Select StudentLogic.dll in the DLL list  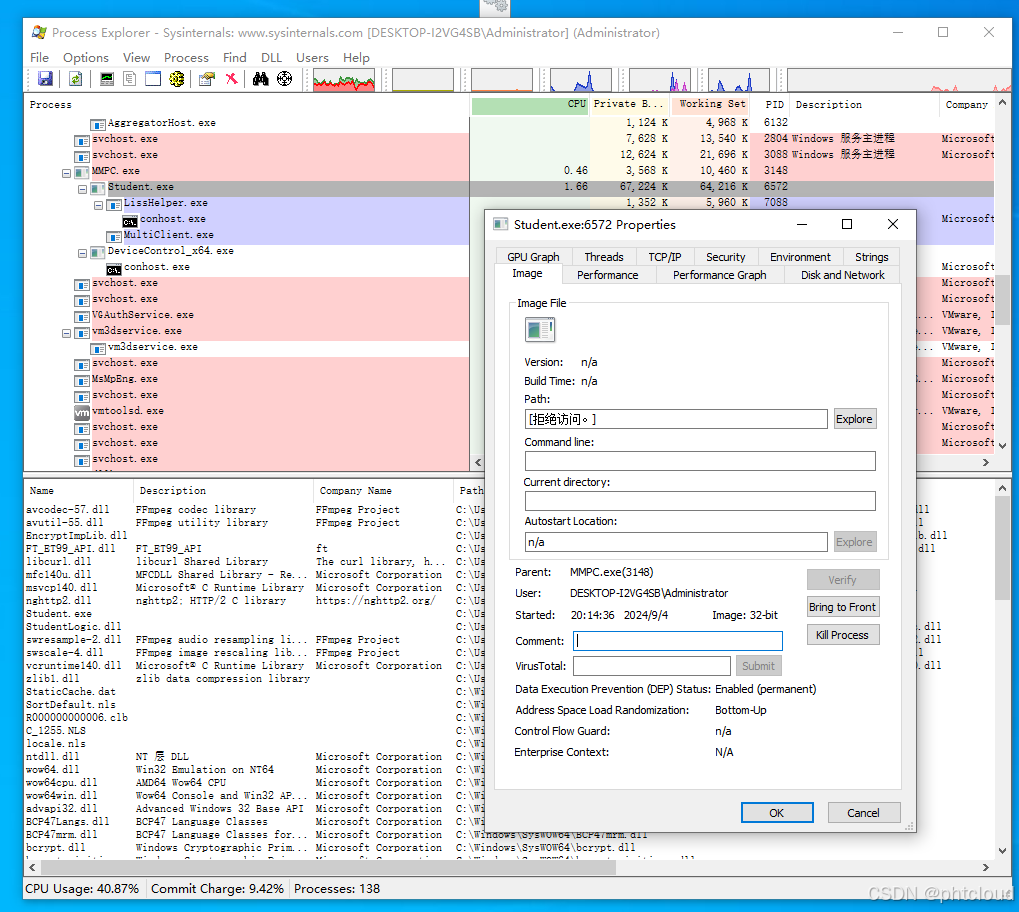tap(73, 627)
